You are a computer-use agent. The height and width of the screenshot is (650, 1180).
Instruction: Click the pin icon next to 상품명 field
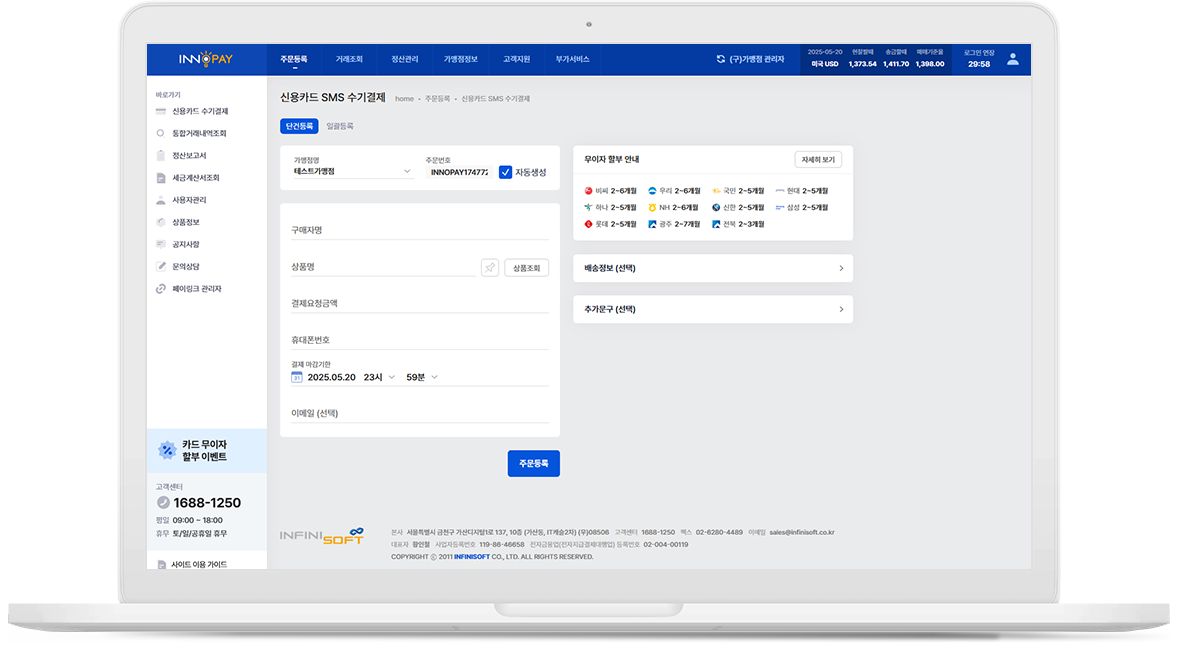490,268
